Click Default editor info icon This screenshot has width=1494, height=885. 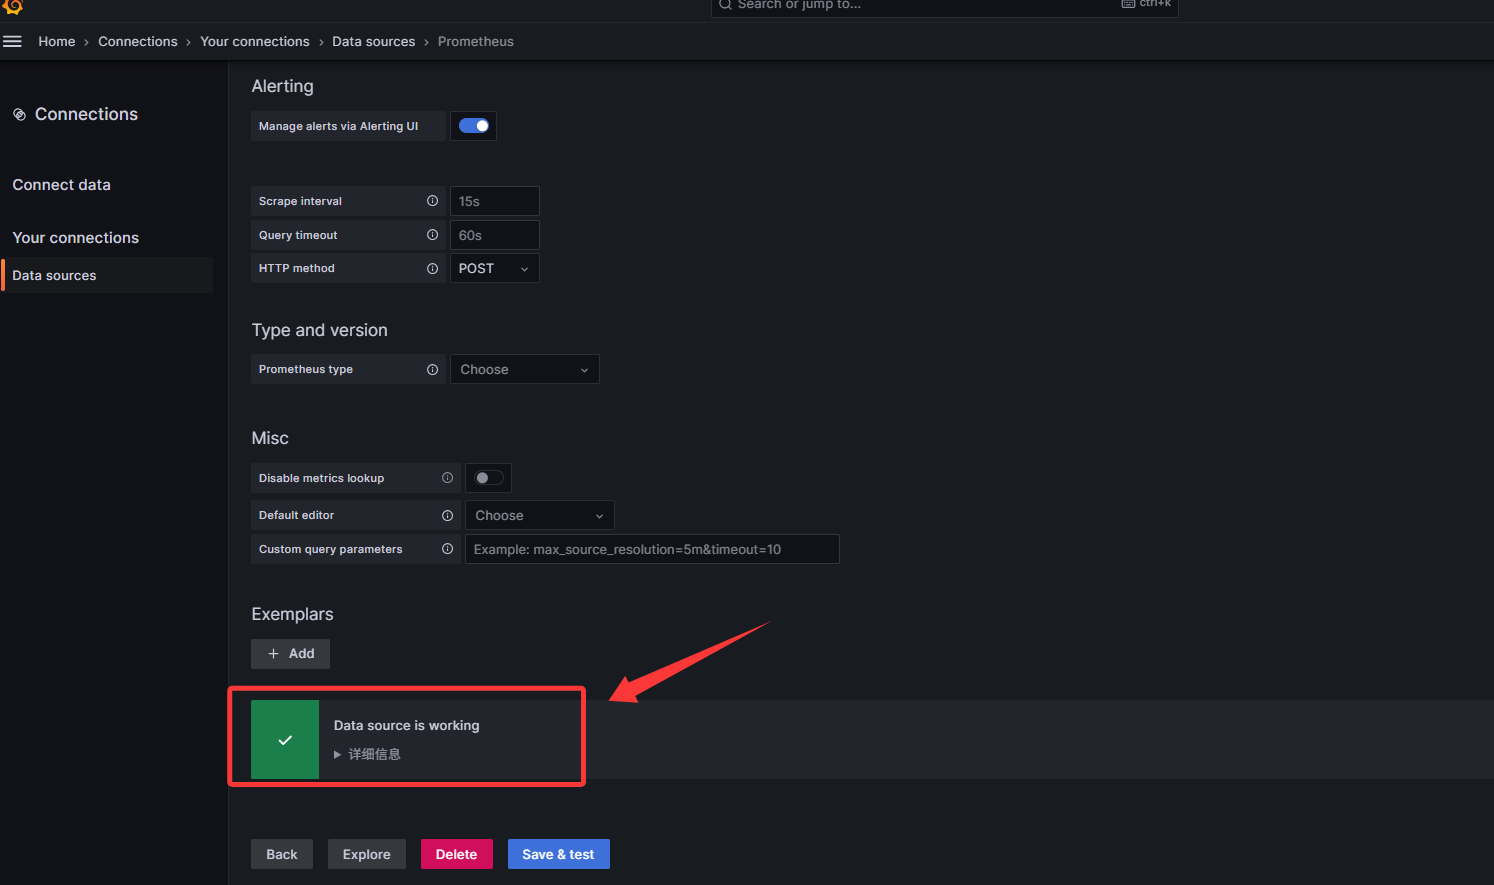(x=447, y=515)
